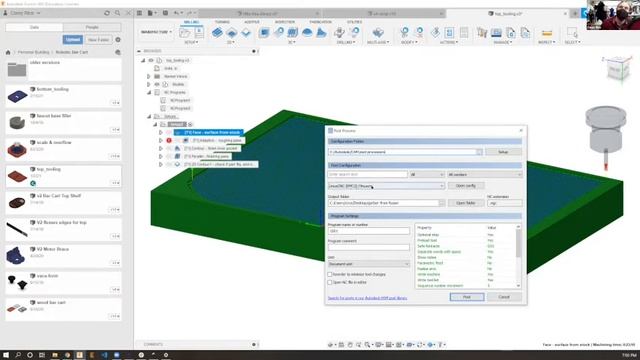Select the 3D Contour toolpath icon

[x=307, y=33]
